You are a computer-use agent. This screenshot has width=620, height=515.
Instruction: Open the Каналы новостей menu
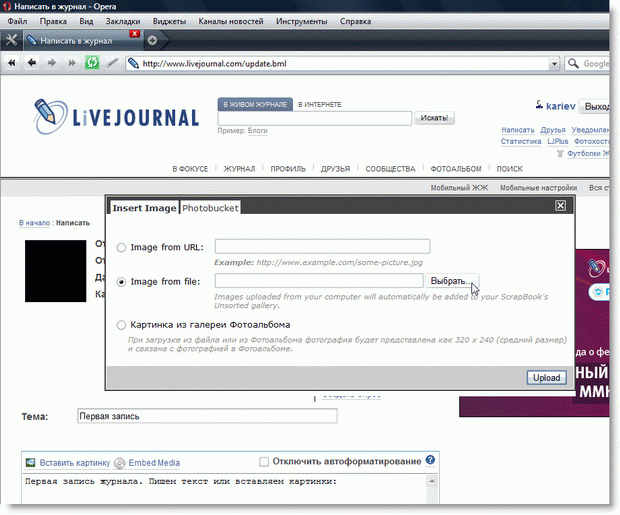click(x=231, y=21)
